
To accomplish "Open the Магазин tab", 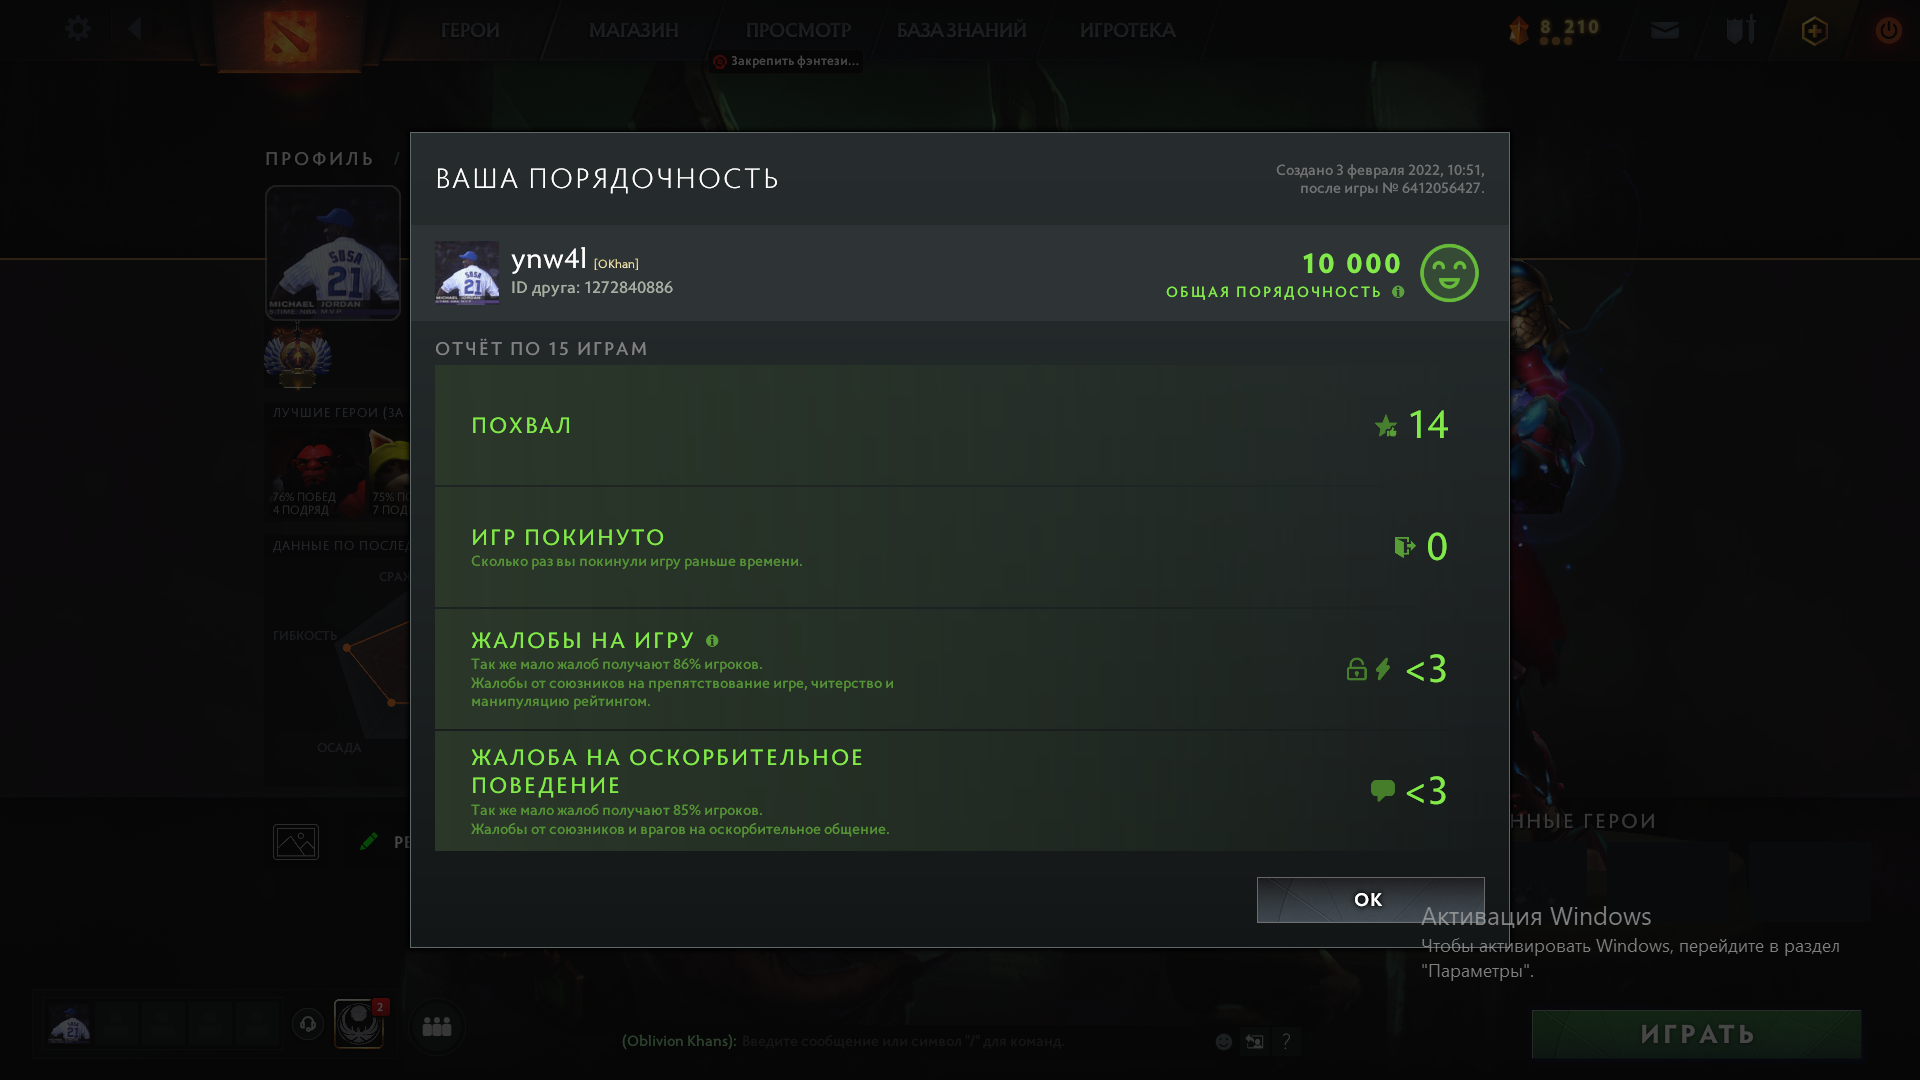I will (x=634, y=31).
